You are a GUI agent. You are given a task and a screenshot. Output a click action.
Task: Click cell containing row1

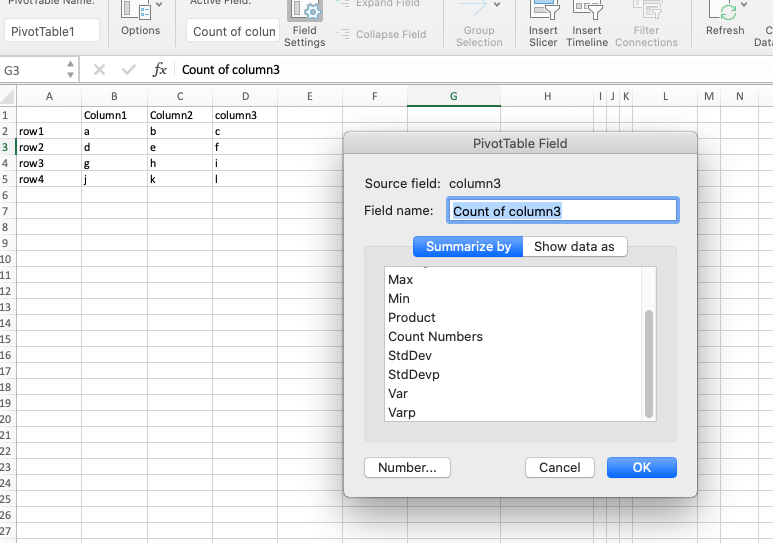(49, 131)
